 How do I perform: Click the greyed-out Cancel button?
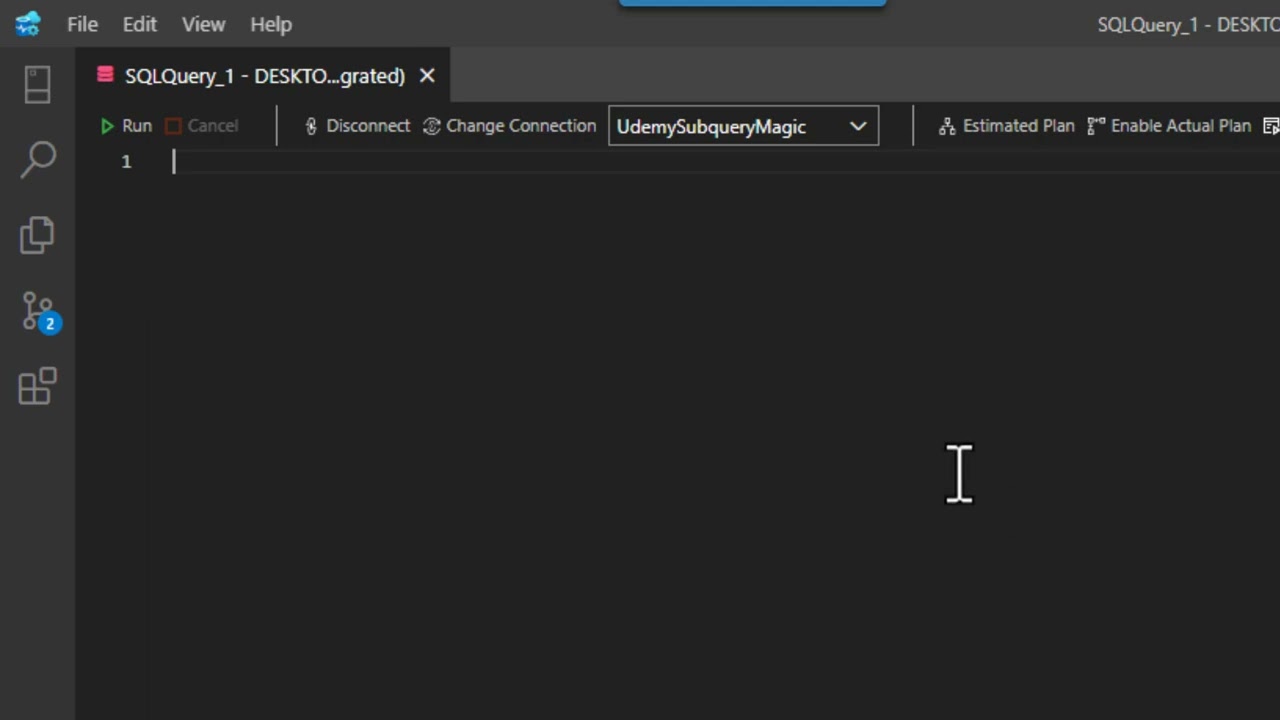[201, 126]
